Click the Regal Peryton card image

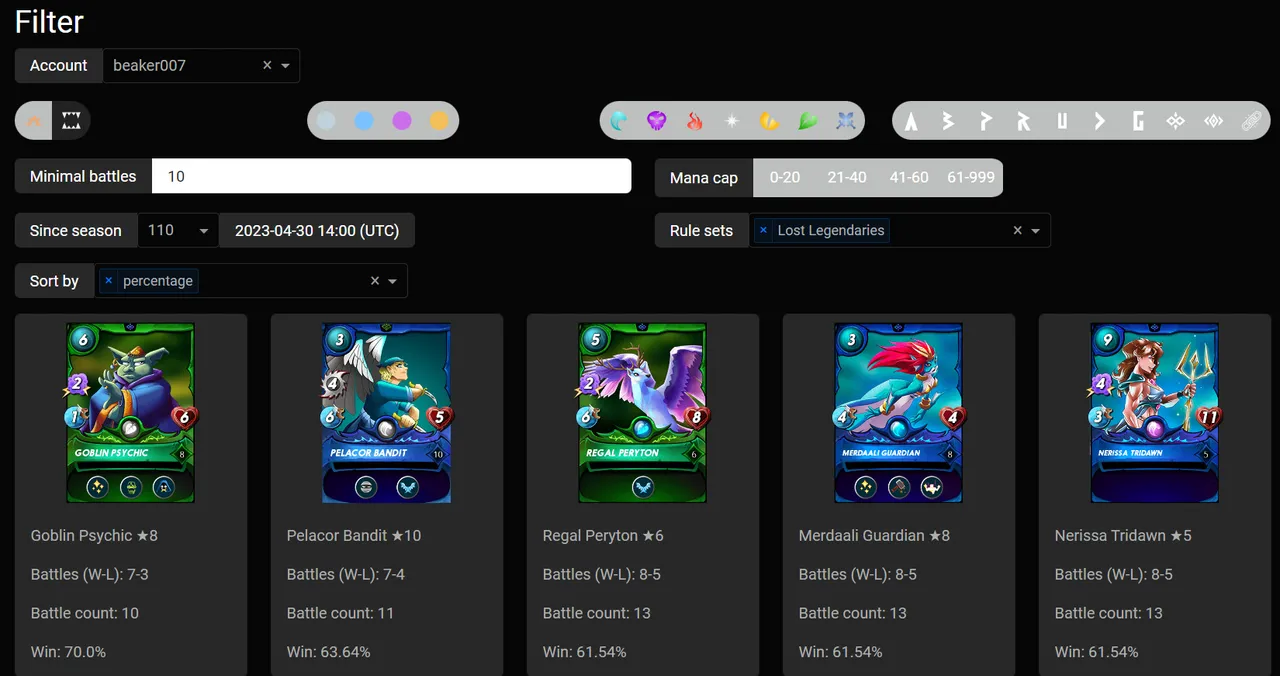643,412
